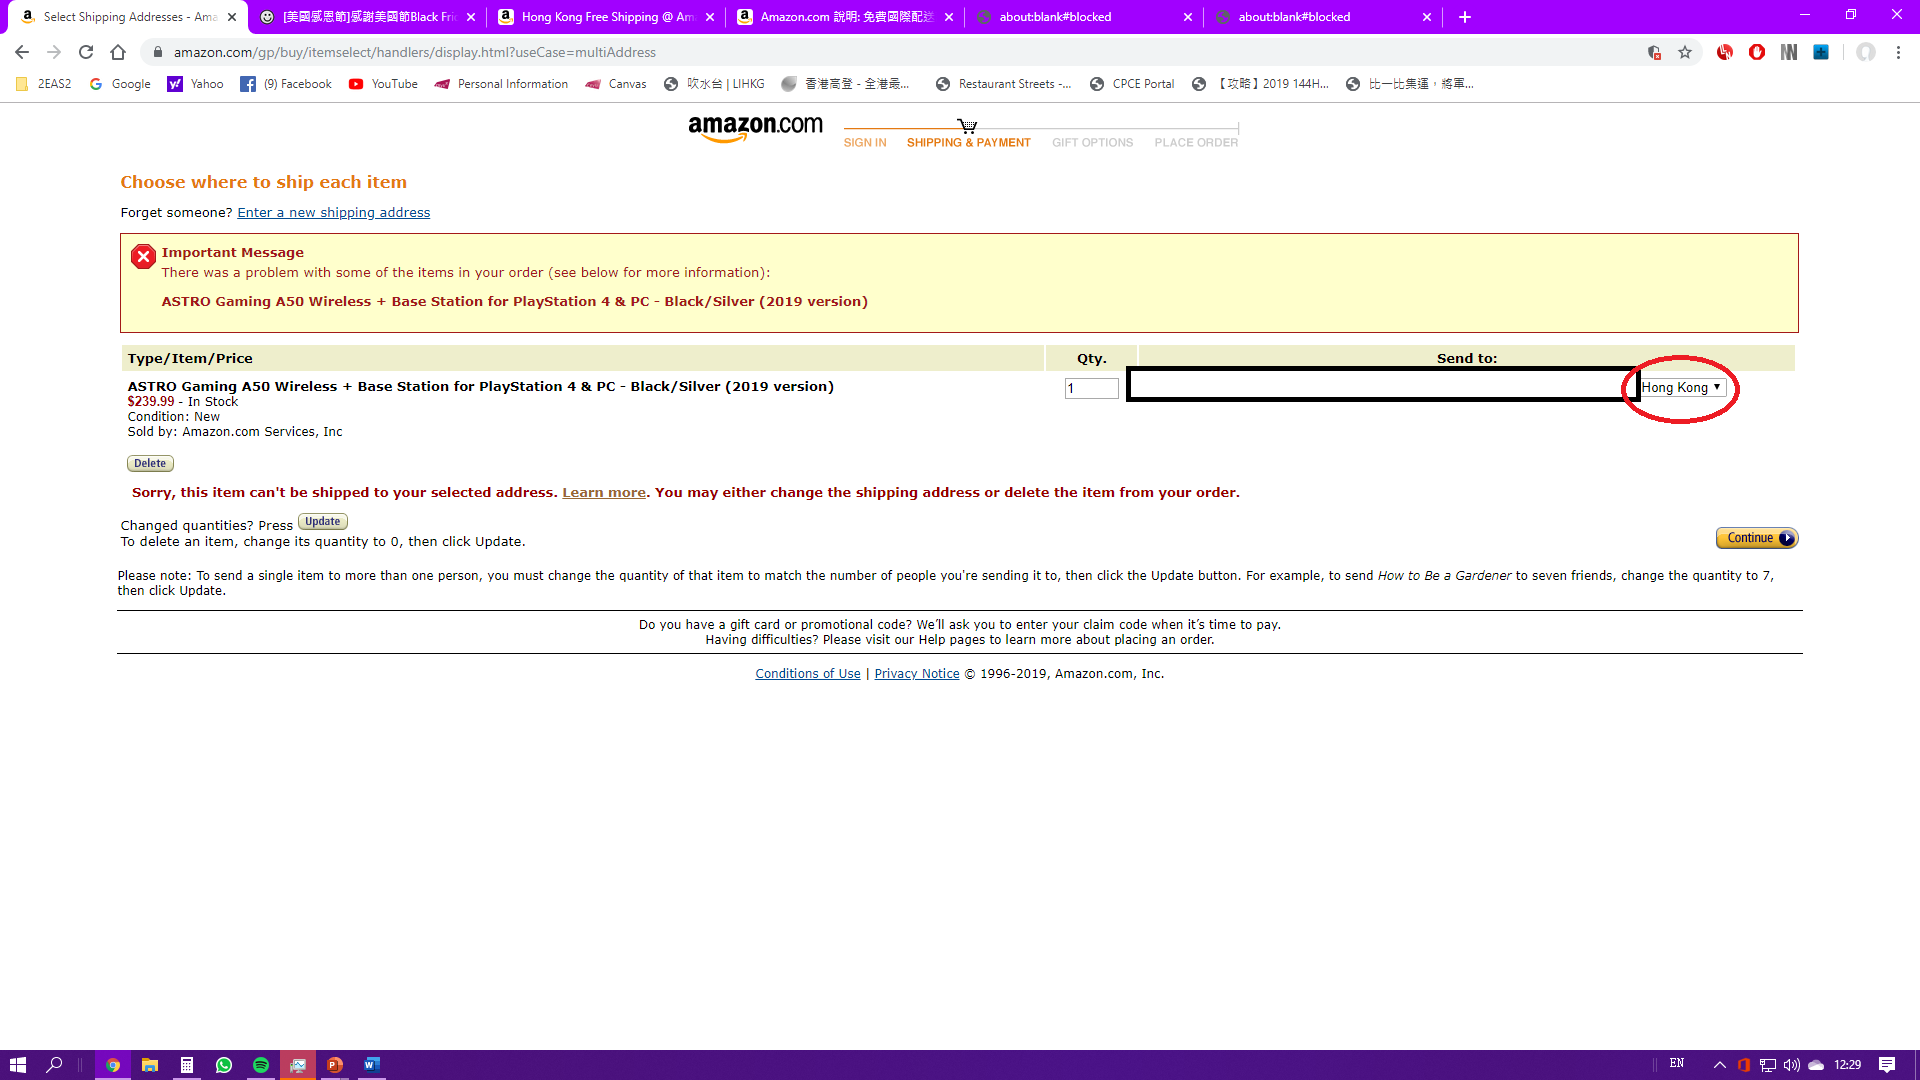This screenshot has height=1080, width=1920.
Task: Click the browser forward arrow
Action: [54, 52]
